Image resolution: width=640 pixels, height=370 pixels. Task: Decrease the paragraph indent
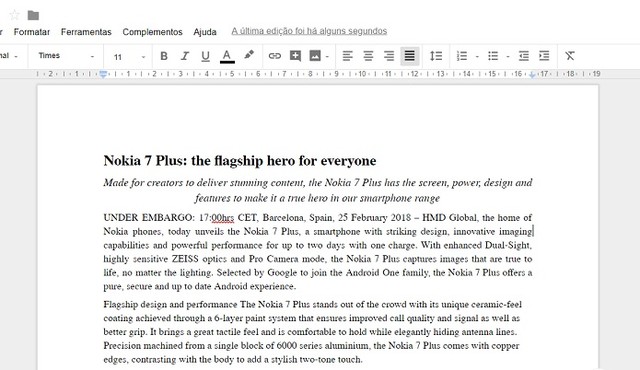point(524,56)
